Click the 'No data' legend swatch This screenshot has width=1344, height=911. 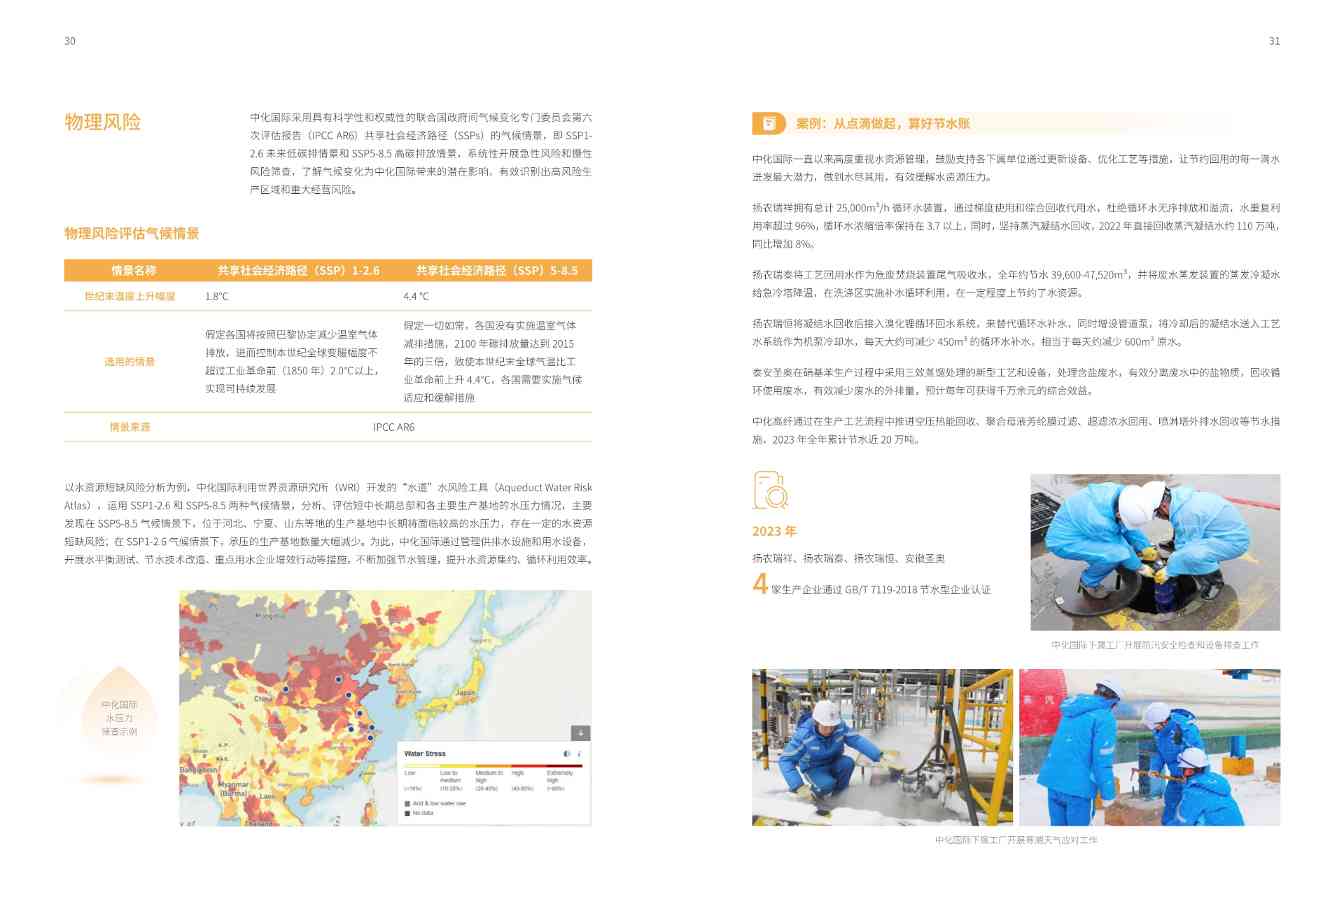tap(407, 813)
